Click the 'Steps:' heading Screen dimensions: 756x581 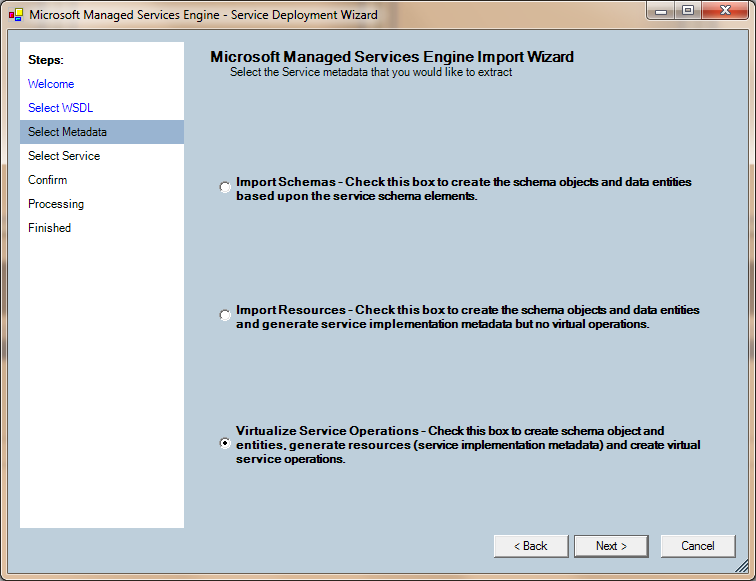tap(46, 60)
